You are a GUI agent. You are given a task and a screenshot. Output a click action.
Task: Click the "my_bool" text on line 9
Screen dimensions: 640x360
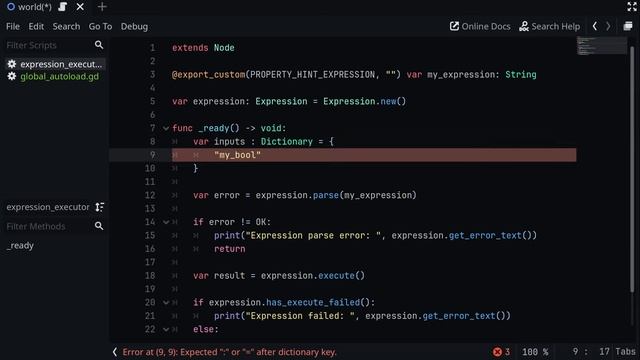[237, 155]
